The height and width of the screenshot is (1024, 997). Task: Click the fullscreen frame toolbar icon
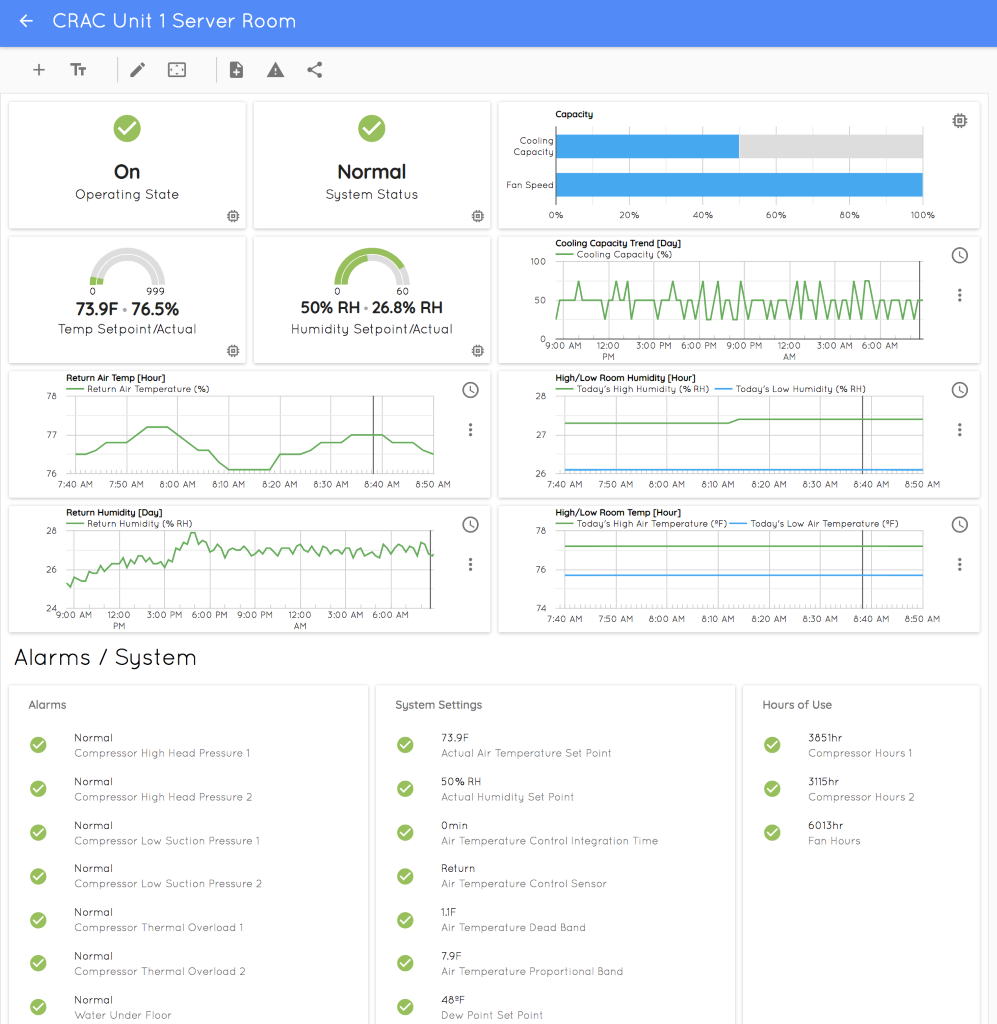pos(177,70)
